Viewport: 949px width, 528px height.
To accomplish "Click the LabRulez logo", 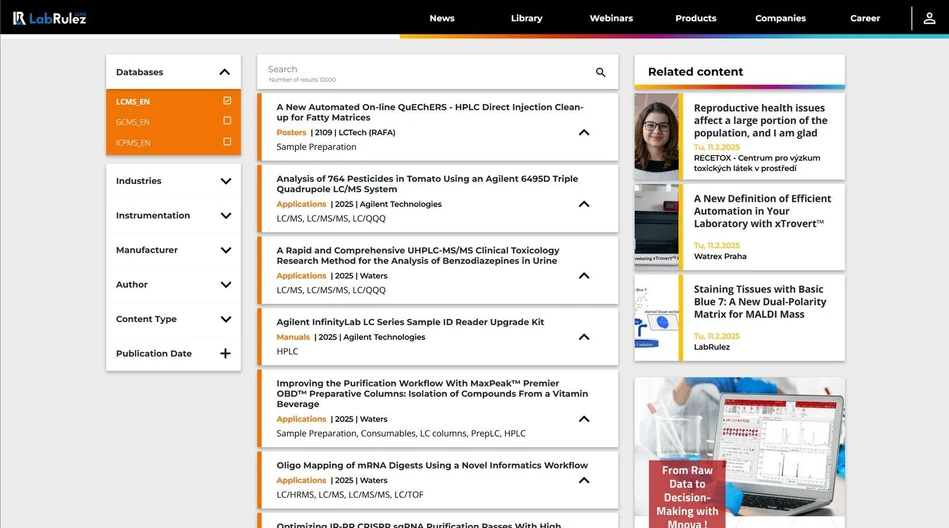I will pyautogui.click(x=49, y=18).
